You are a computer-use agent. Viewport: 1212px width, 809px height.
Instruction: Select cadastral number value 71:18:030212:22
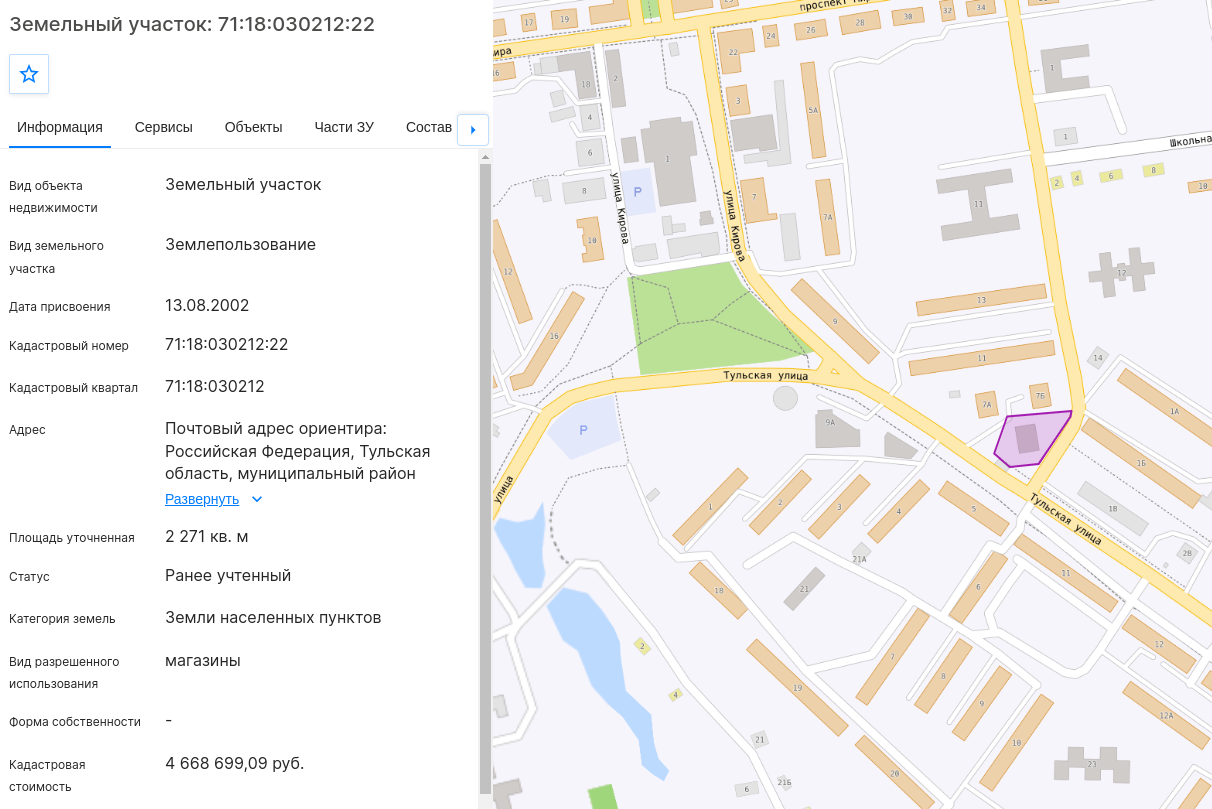pyautogui.click(x=227, y=345)
